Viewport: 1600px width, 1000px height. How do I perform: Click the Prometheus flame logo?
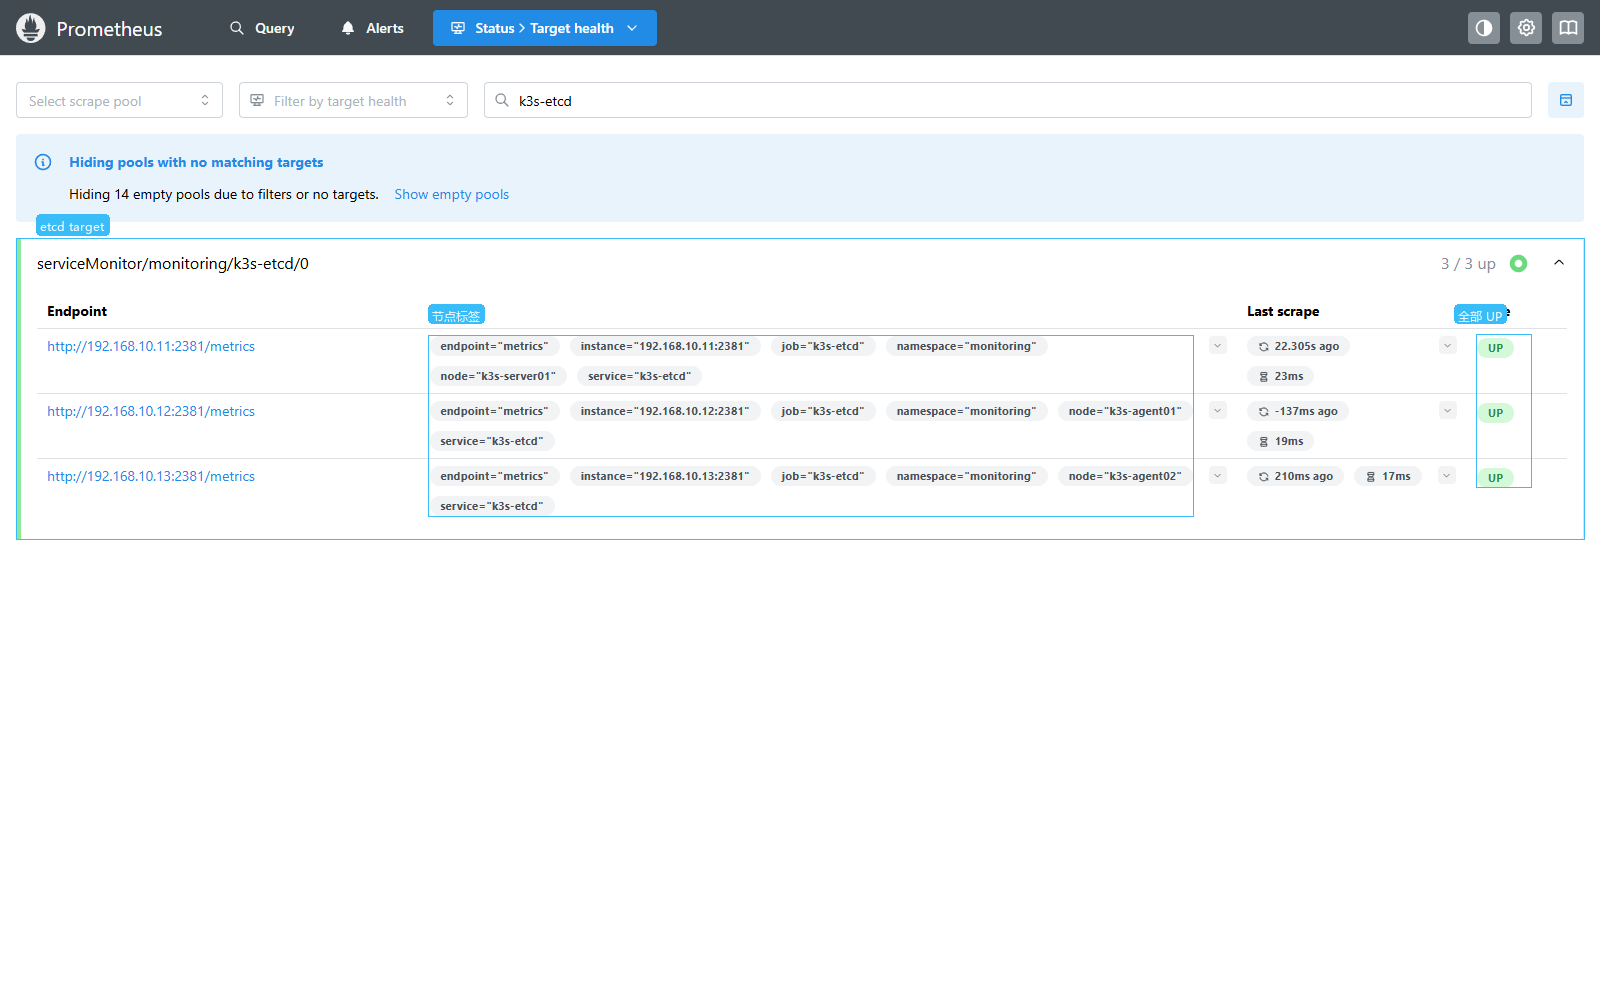tap(31, 28)
